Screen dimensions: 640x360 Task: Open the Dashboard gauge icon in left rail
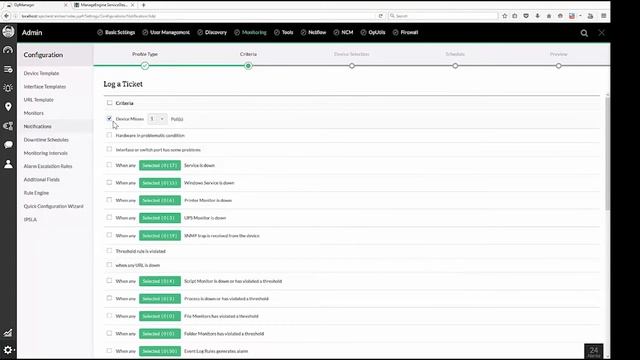[x=8, y=50]
